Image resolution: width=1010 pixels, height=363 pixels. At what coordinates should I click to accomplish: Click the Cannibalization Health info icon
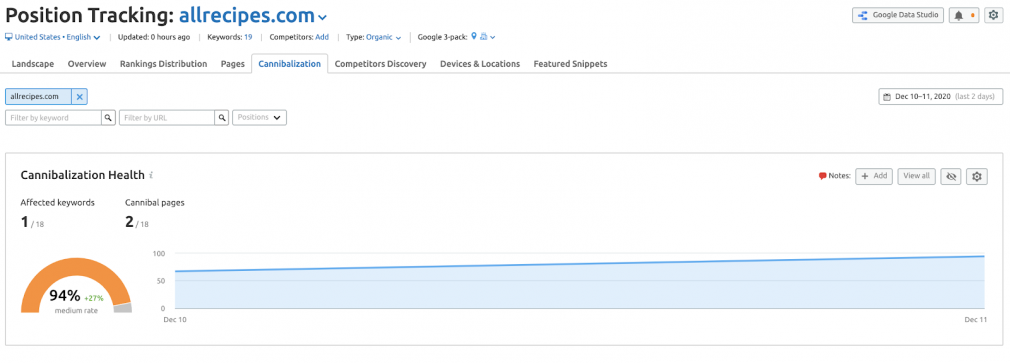[x=151, y=175]
